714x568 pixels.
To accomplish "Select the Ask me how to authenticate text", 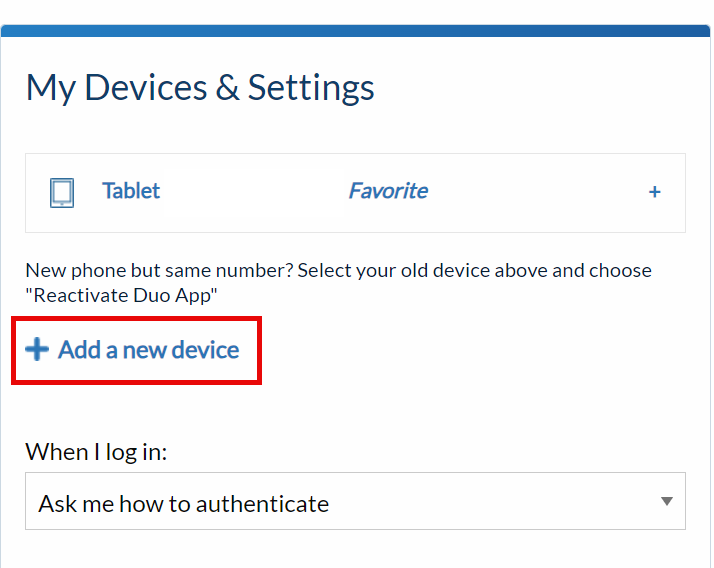I will [x=184, y=504].
